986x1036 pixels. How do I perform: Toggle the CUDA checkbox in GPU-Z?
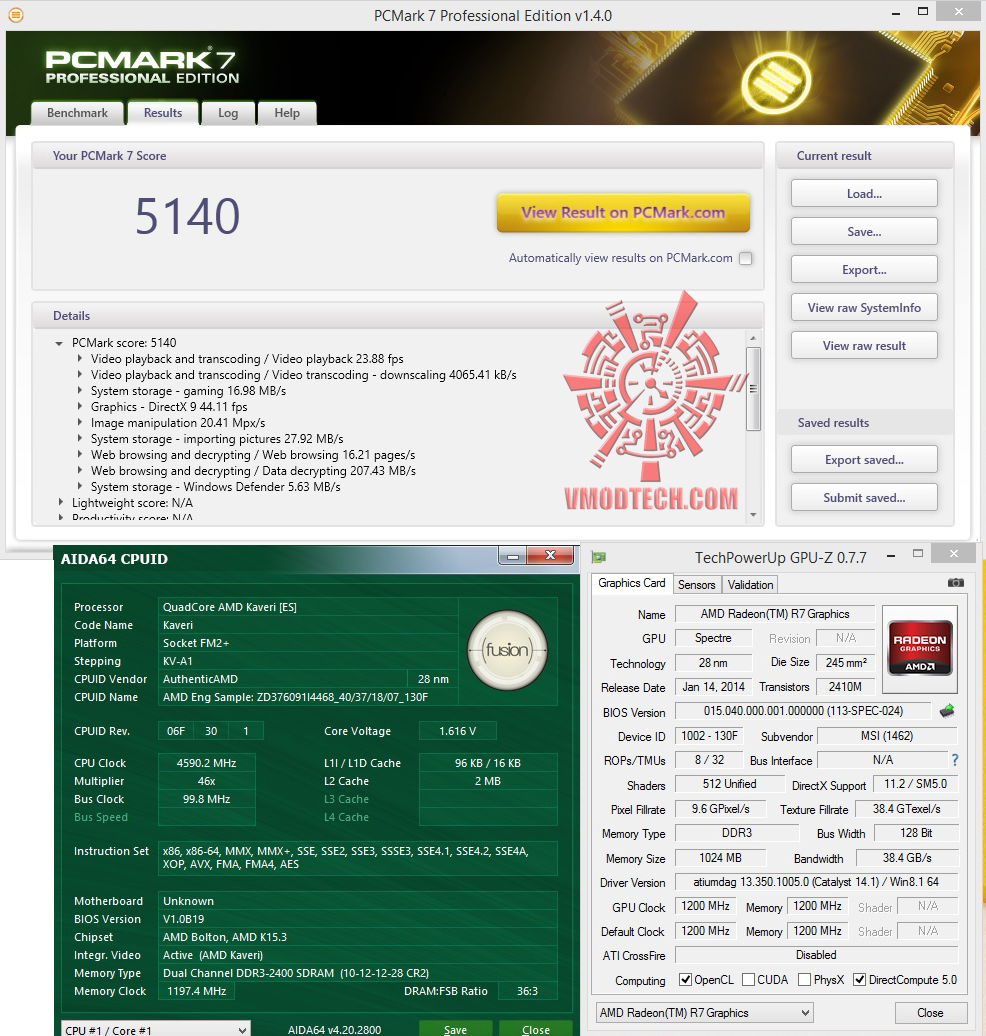(x=748, y=979)
